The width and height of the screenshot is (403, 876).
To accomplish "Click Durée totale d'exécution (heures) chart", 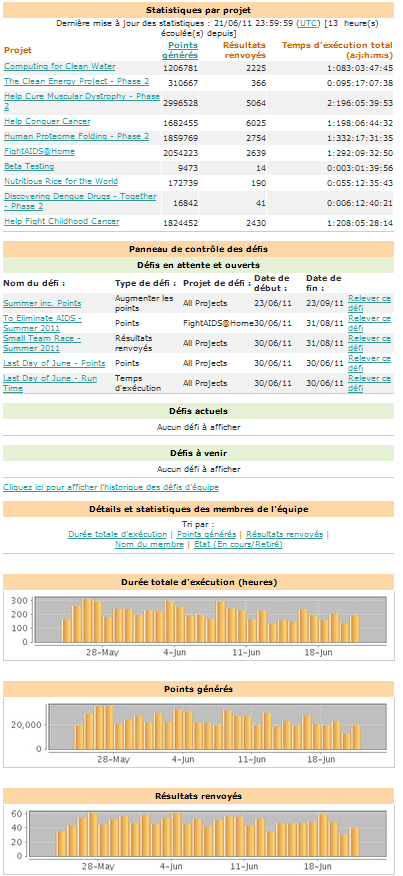I will pyautogui.click(x=198, y=626).
